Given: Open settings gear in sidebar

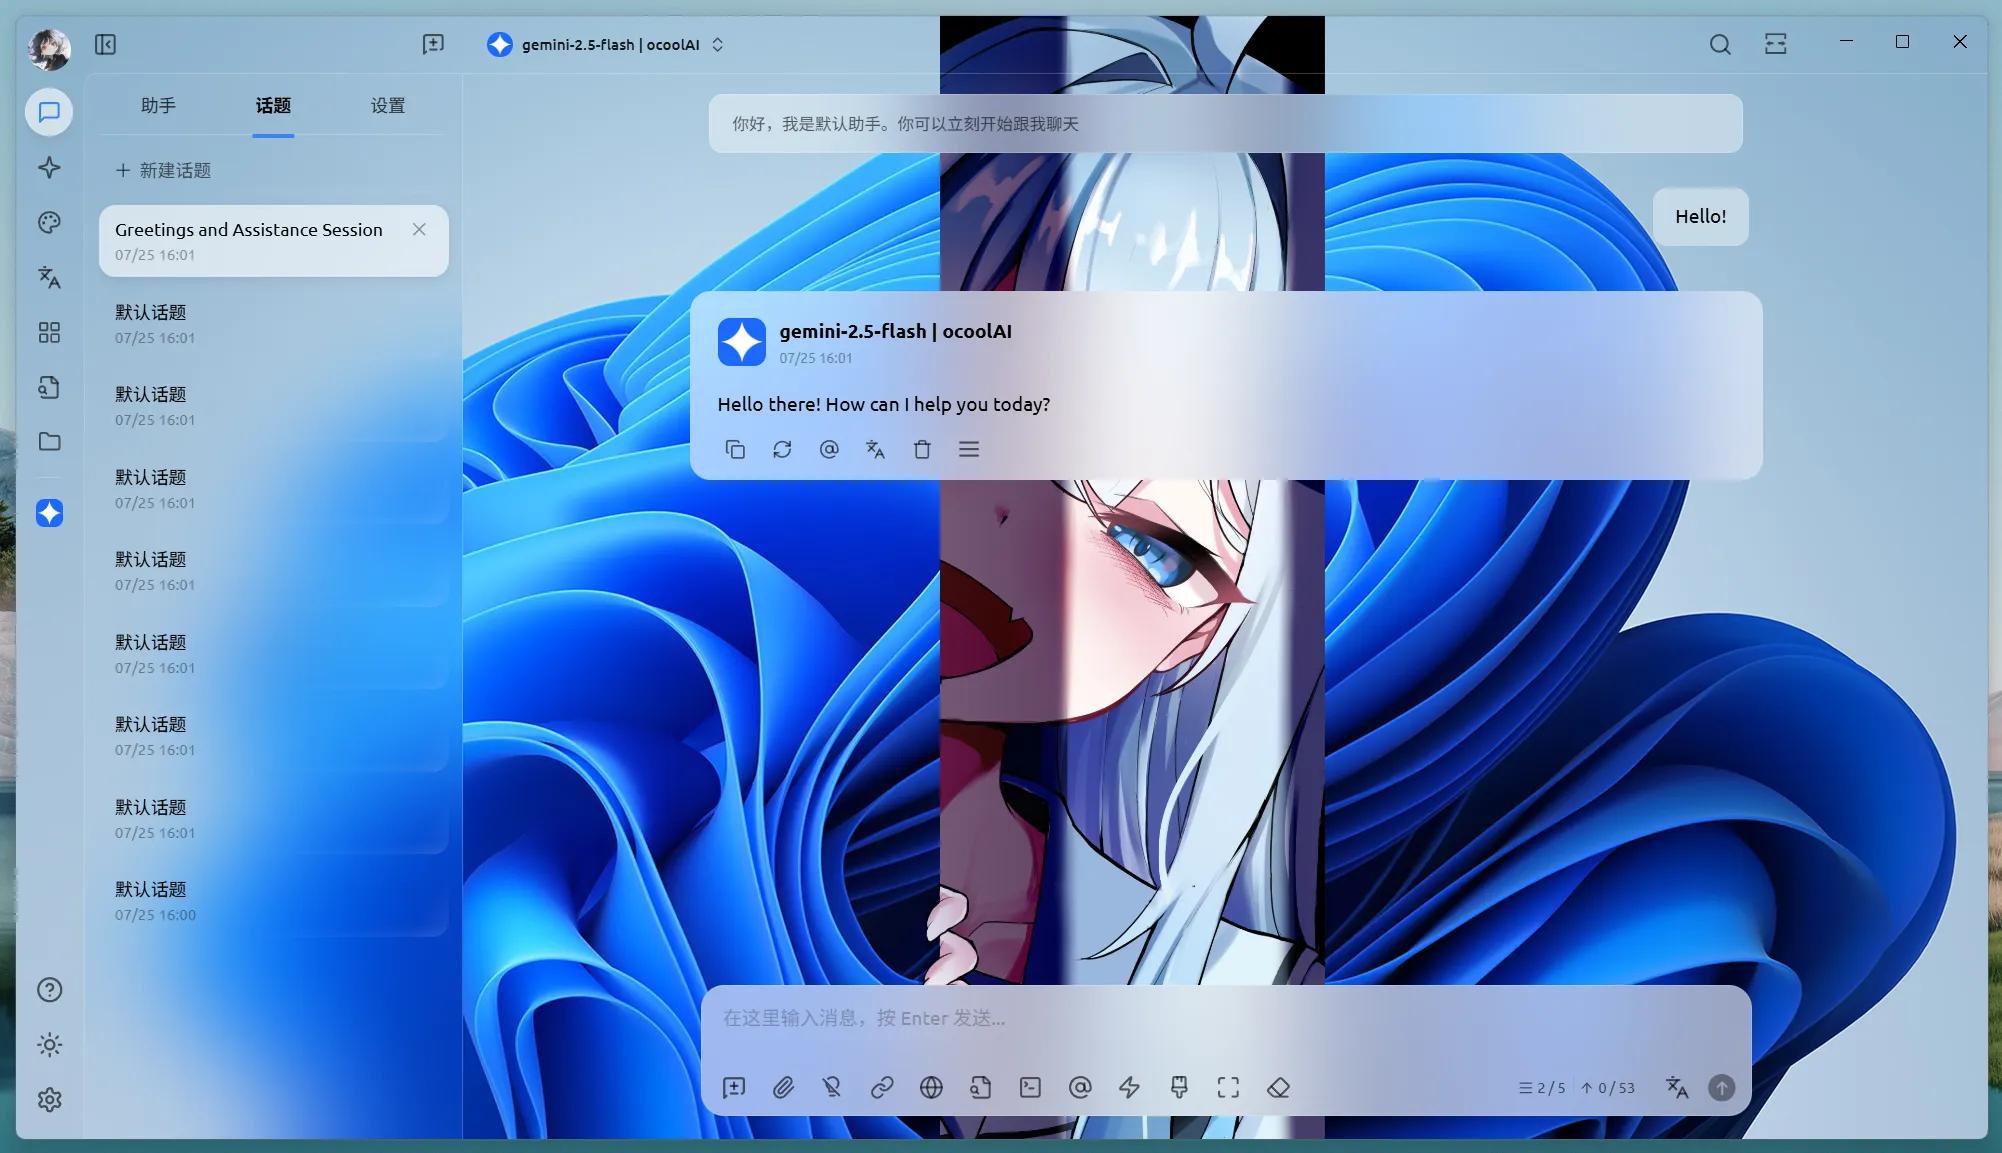Looking at the screenshot, I should pos(49,1100).
